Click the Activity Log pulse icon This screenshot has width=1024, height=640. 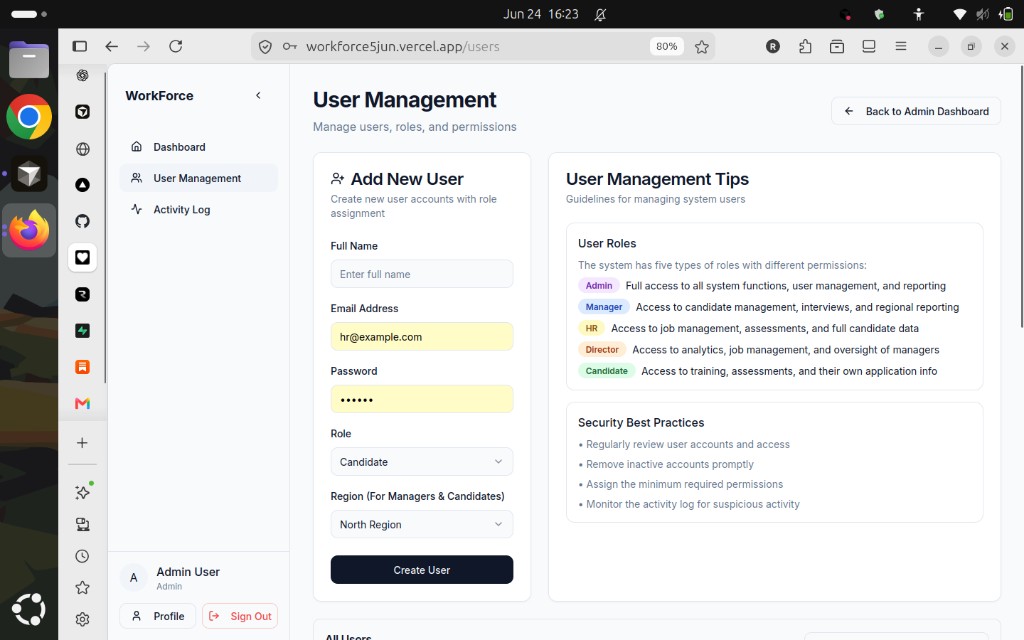[x=136, y=209]
